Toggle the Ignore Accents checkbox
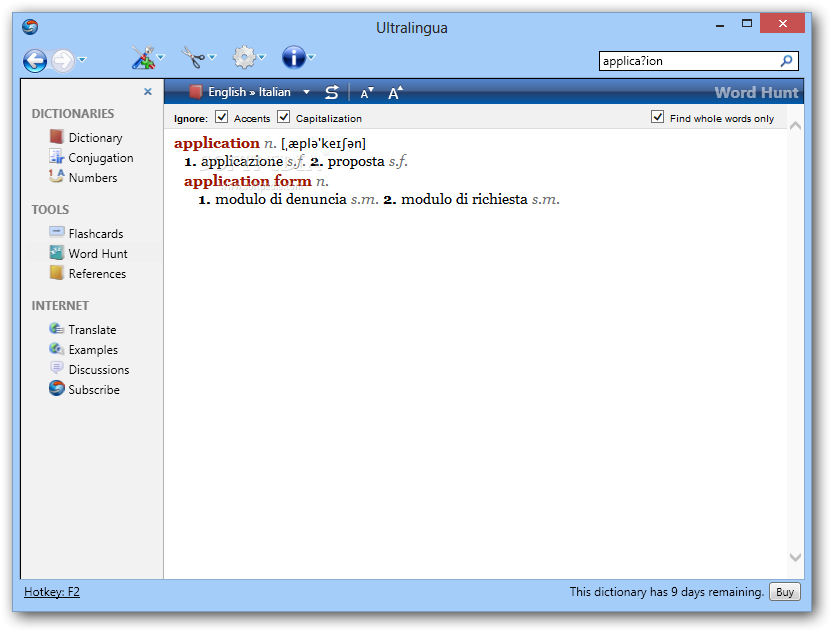Screen dimensions: 832x632 [x=221, y=117]
